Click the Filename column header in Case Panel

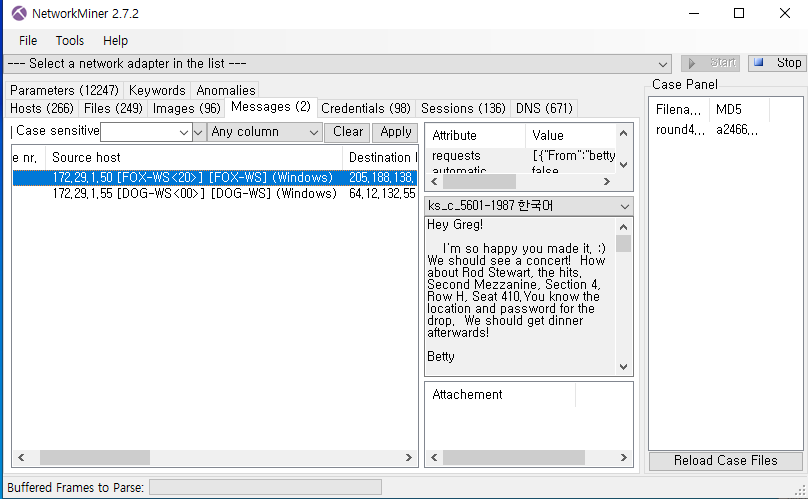click(679, 110)
